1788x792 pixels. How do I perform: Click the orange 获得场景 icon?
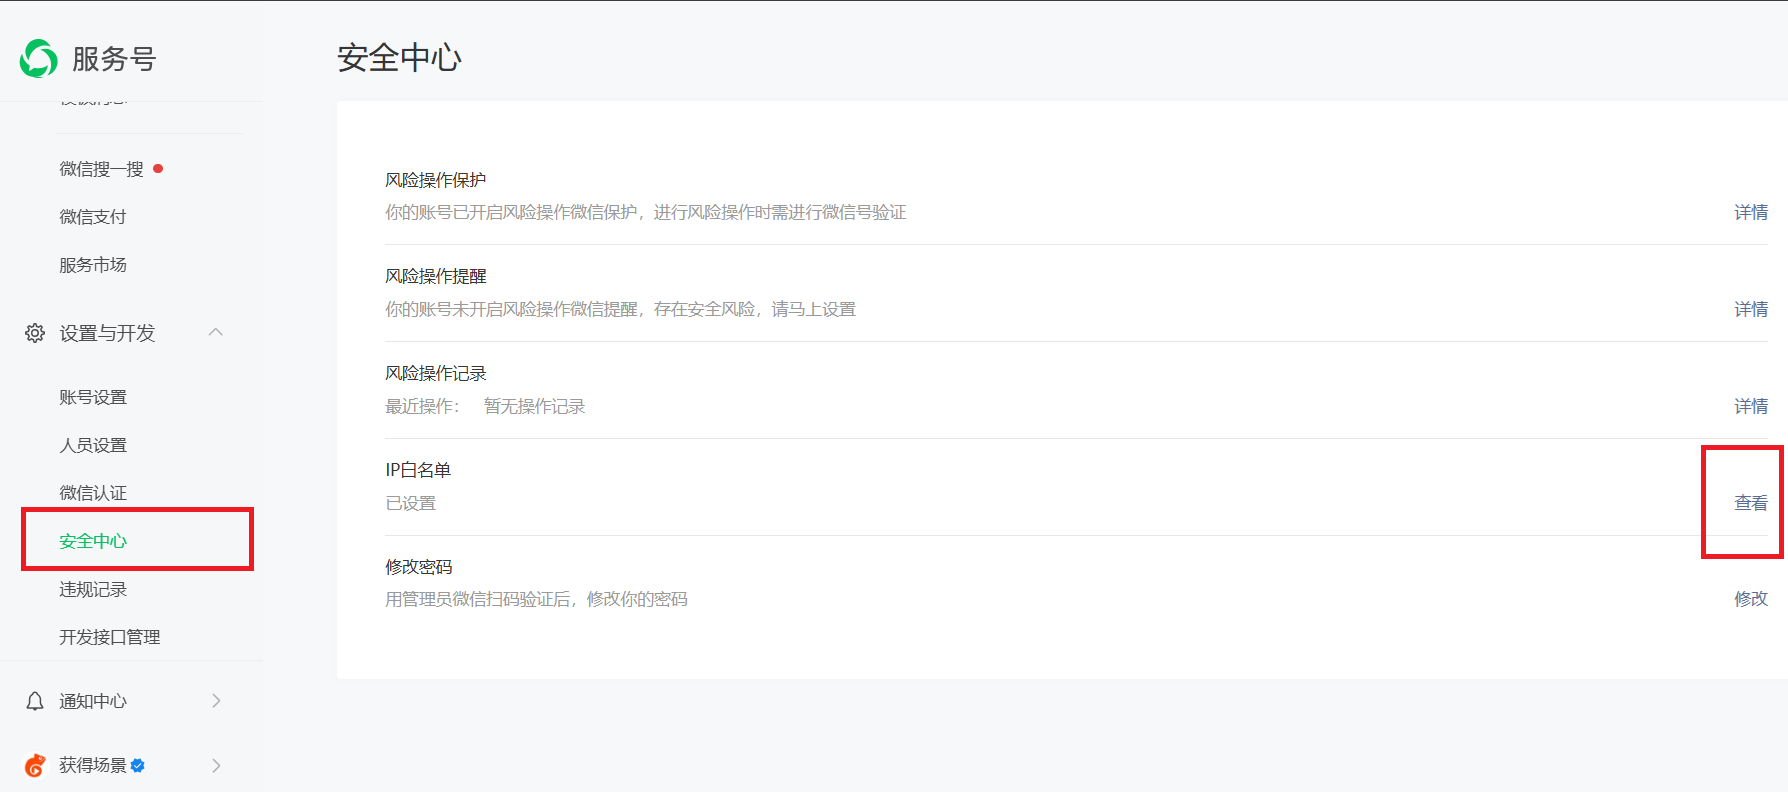tap(35, 765)
